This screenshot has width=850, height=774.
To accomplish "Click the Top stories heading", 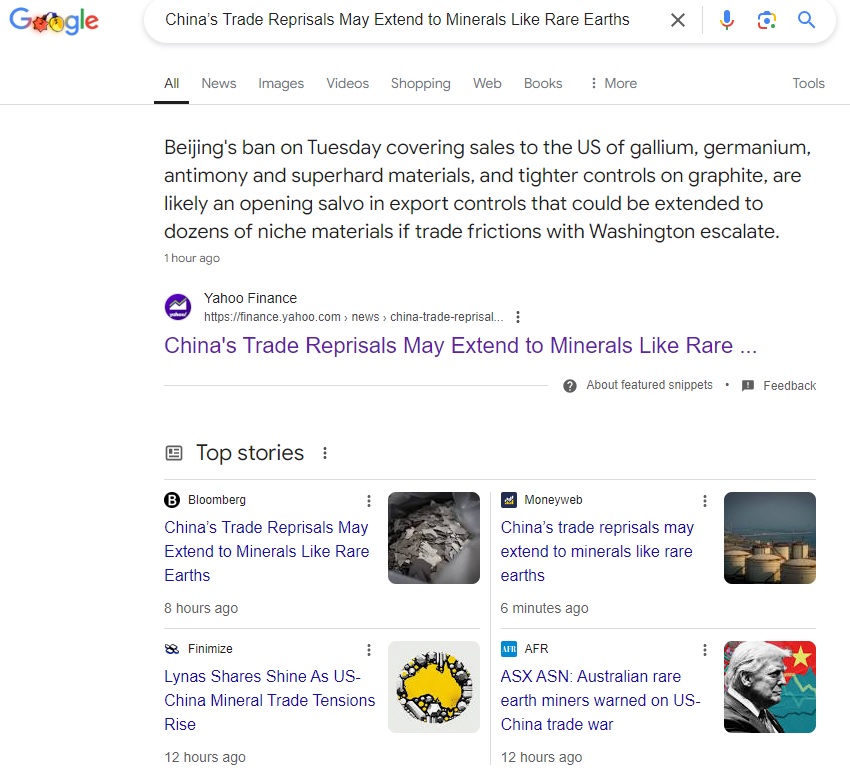I will 250,453.
